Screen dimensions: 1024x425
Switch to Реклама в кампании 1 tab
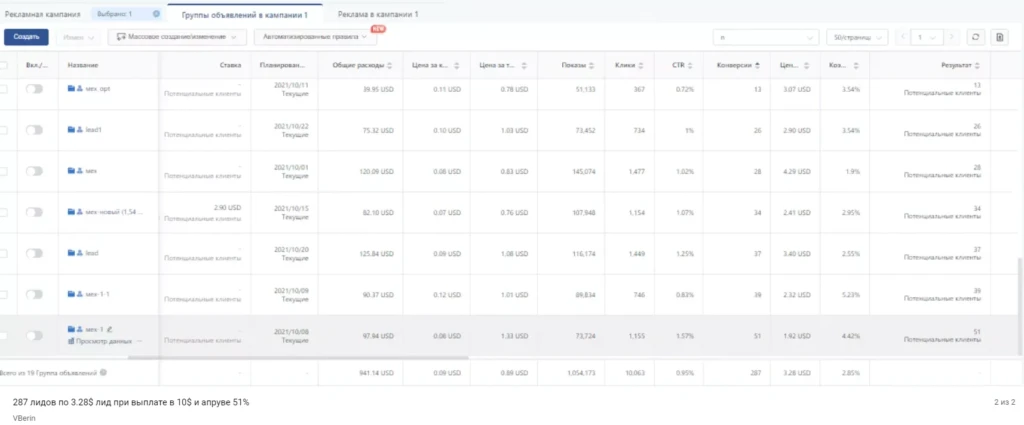(x=378, y=13)
